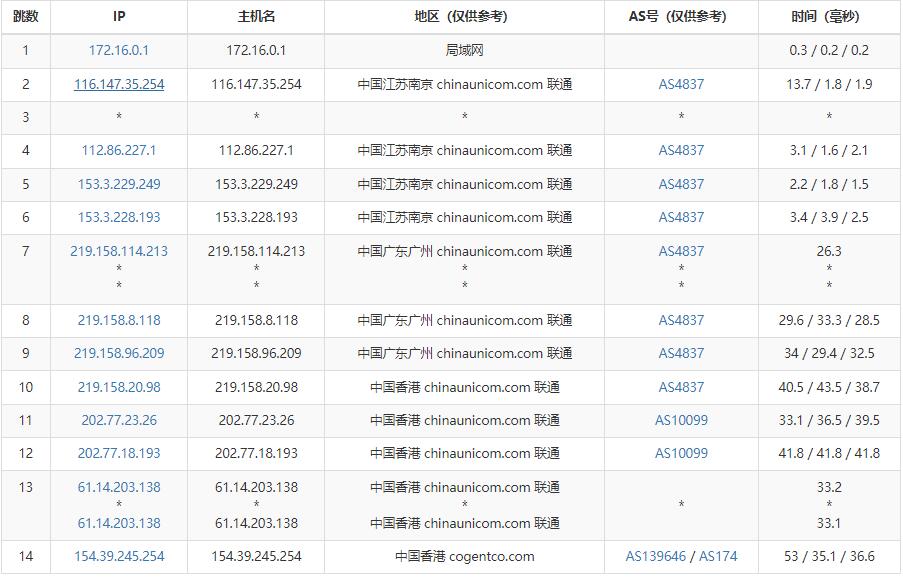Screen dimensions: 903x577
Task: Click region cell in hop 10 row
Action: point(464,387)
